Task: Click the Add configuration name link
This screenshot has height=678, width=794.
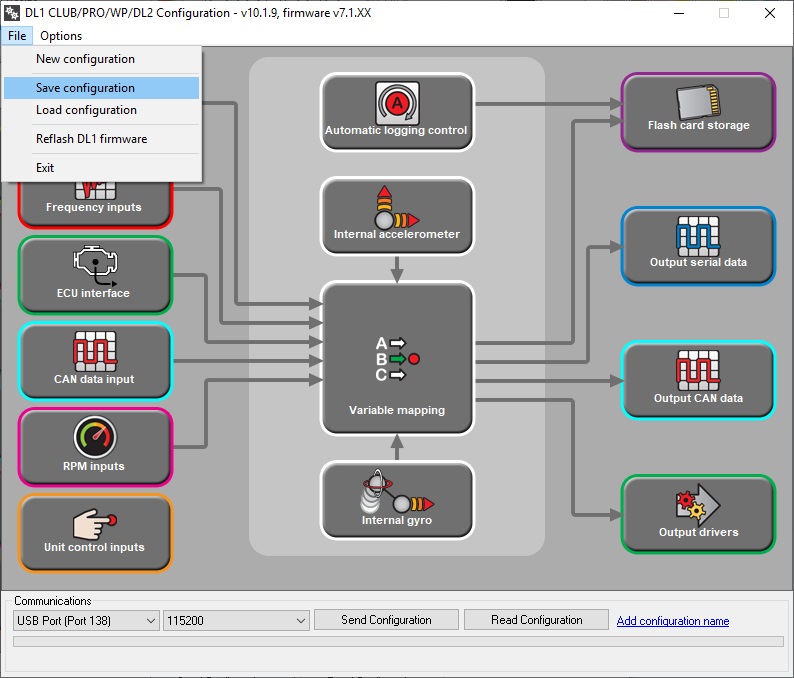Action: coord(672,621)
